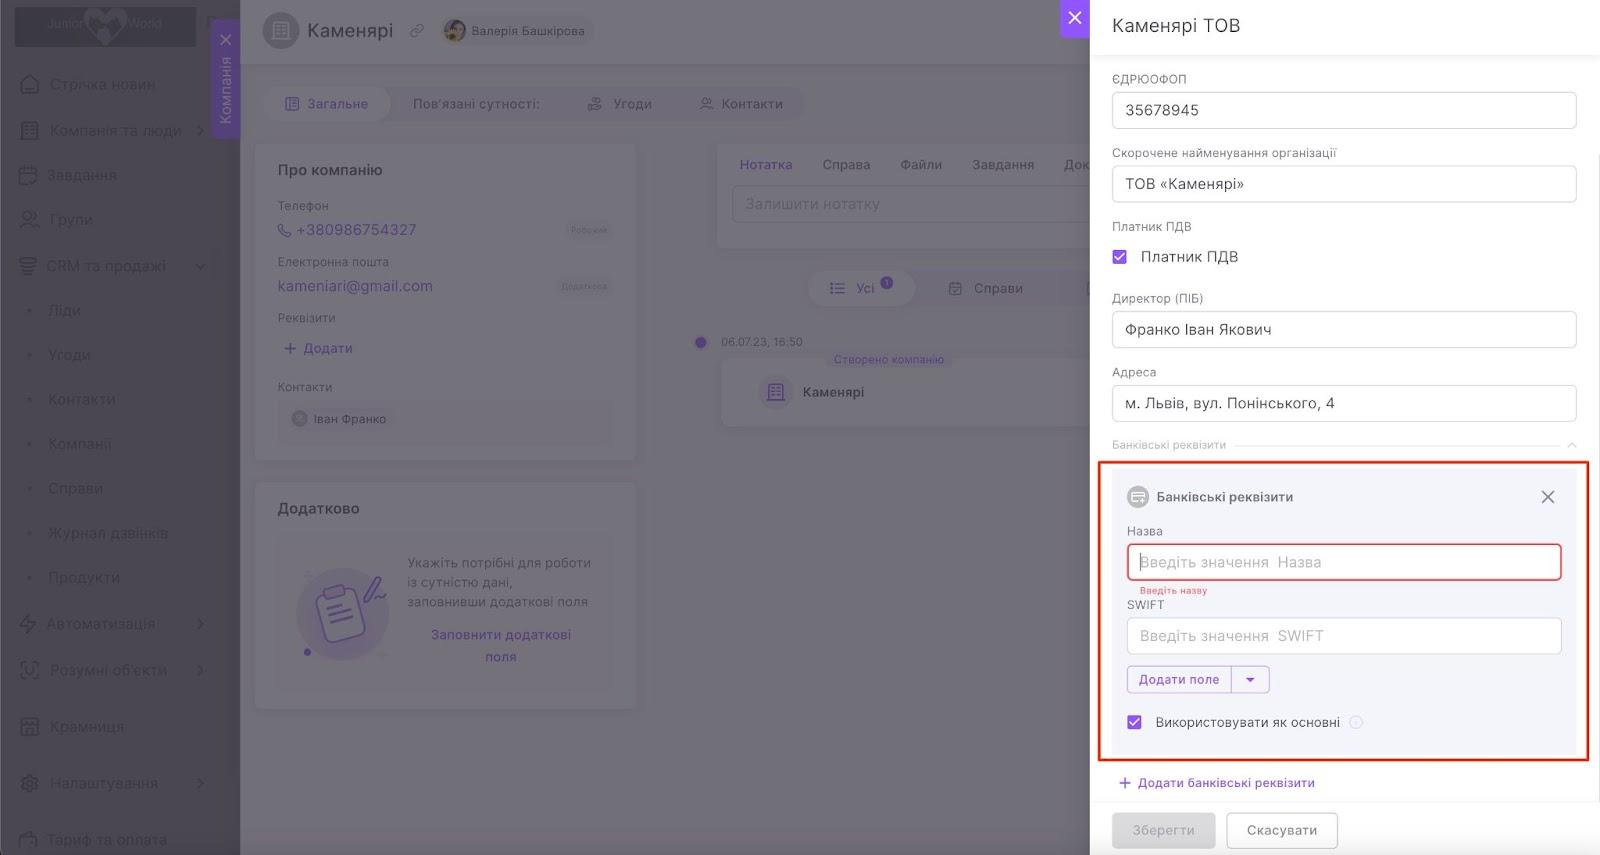Image resolution: width=1600 pixels, height=855 pixels.
Task: Close the Каменярі ТОВ side panel
Action: tap(1074, 18)
